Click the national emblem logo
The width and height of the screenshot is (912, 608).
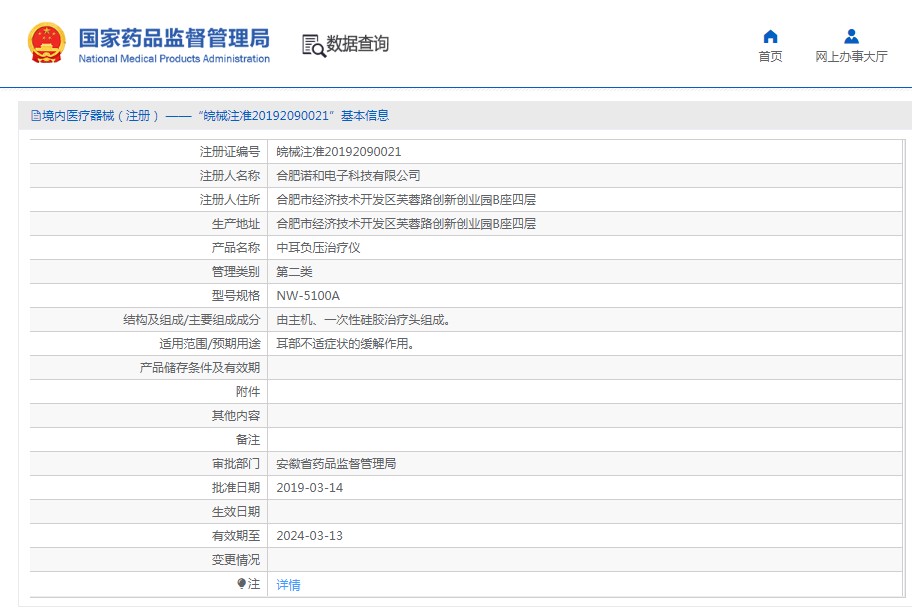[47, 43]
